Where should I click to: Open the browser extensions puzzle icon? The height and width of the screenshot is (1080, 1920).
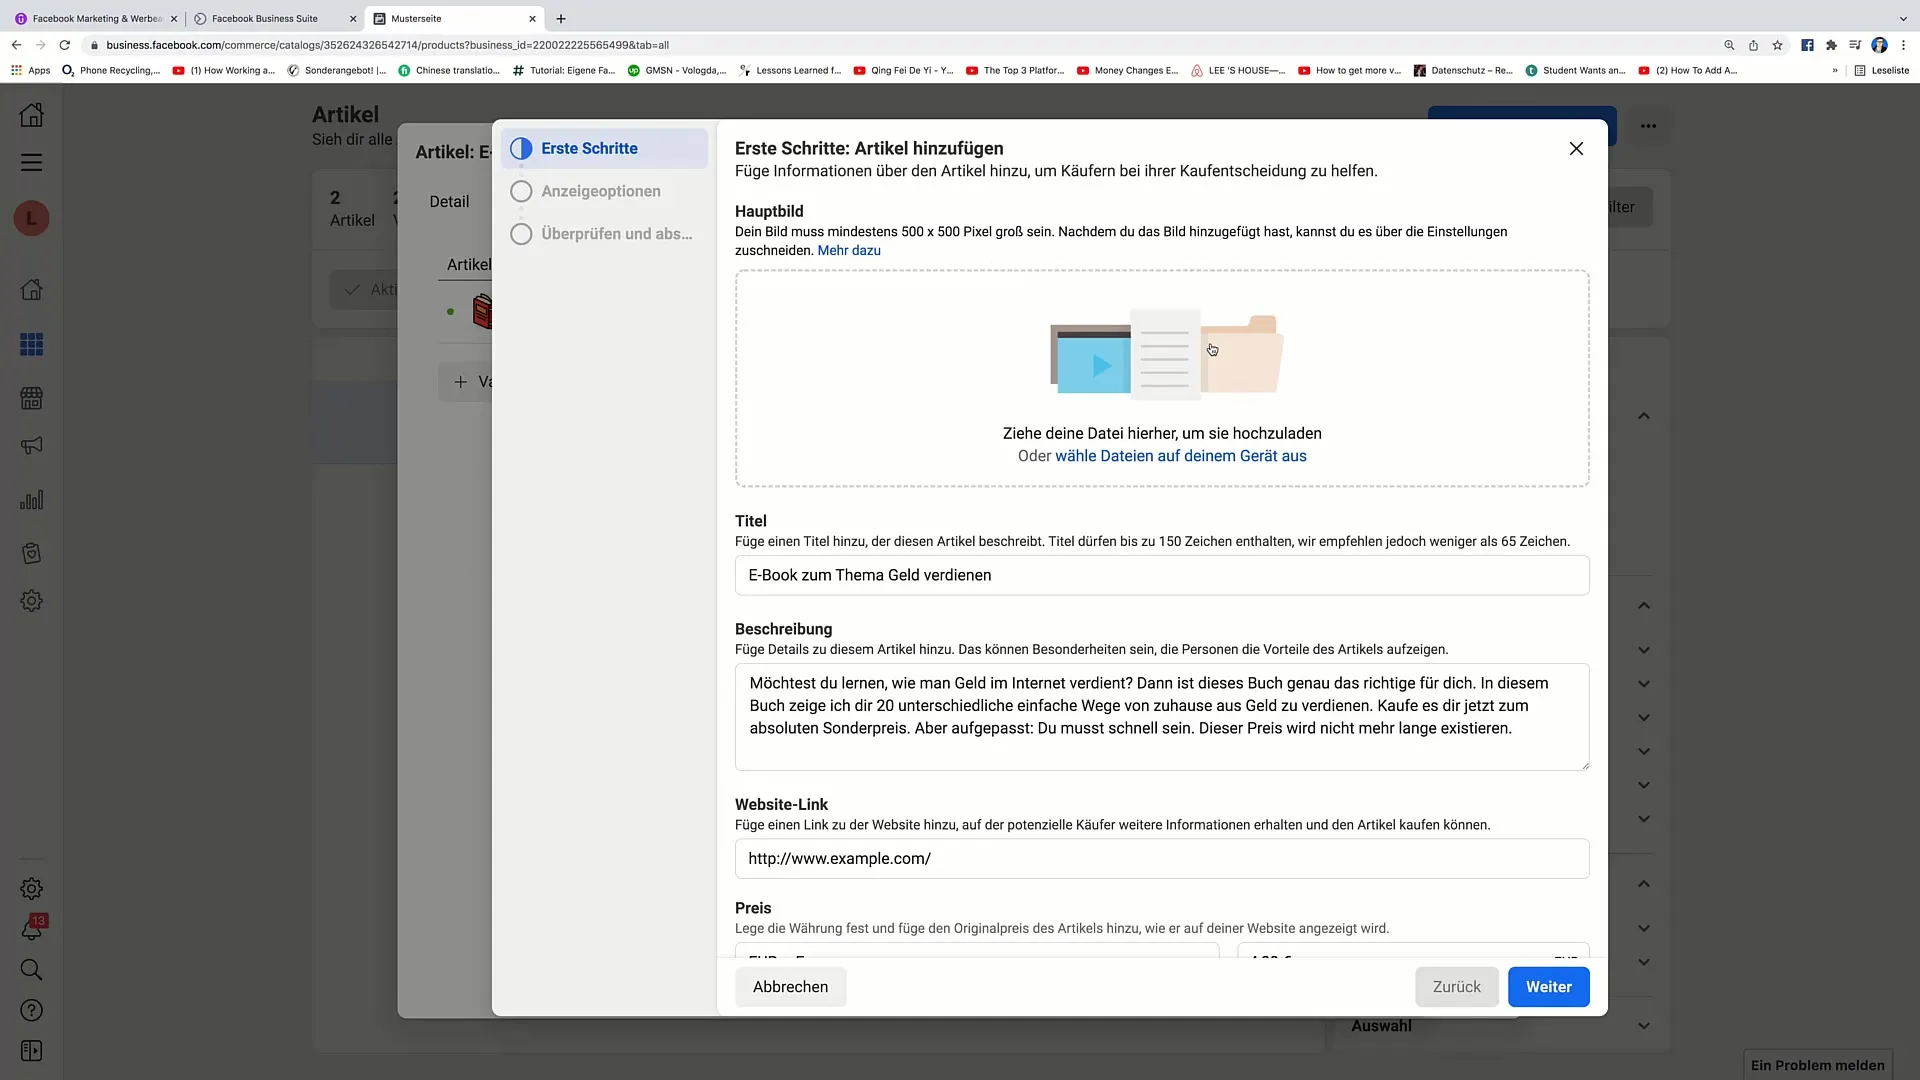click(x=1831, y=45)
